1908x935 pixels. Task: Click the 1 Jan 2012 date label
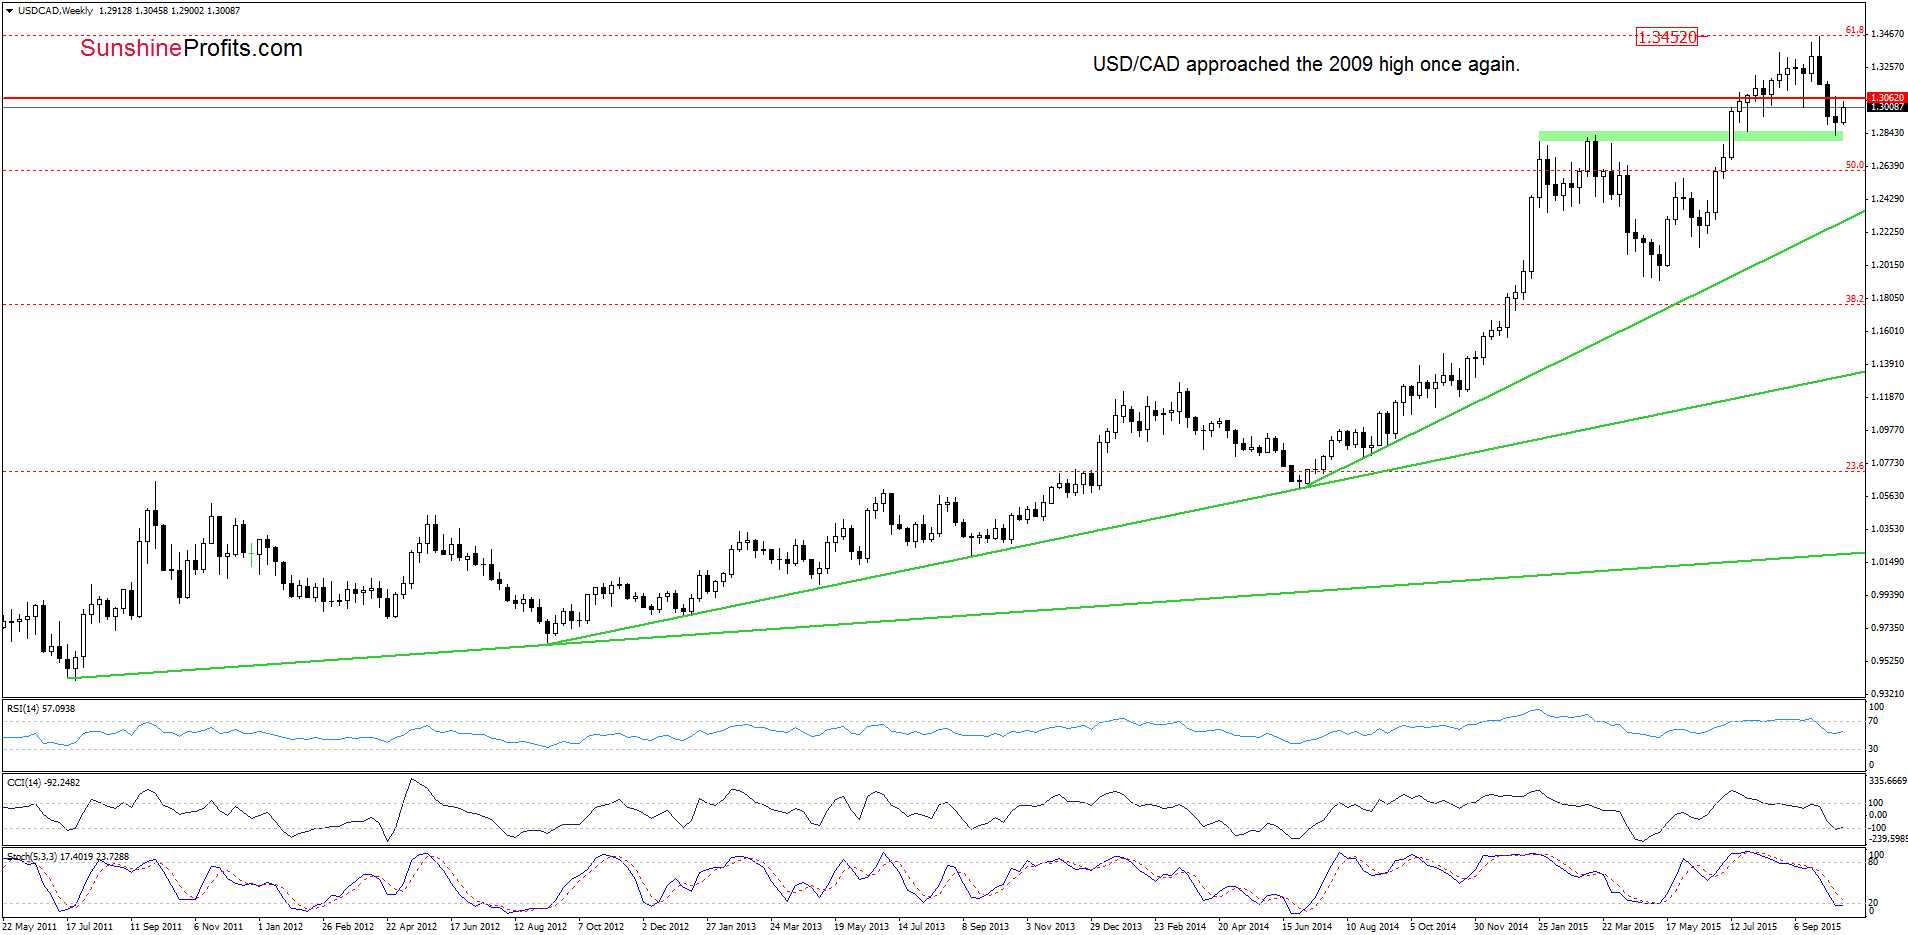coord(281,927)
